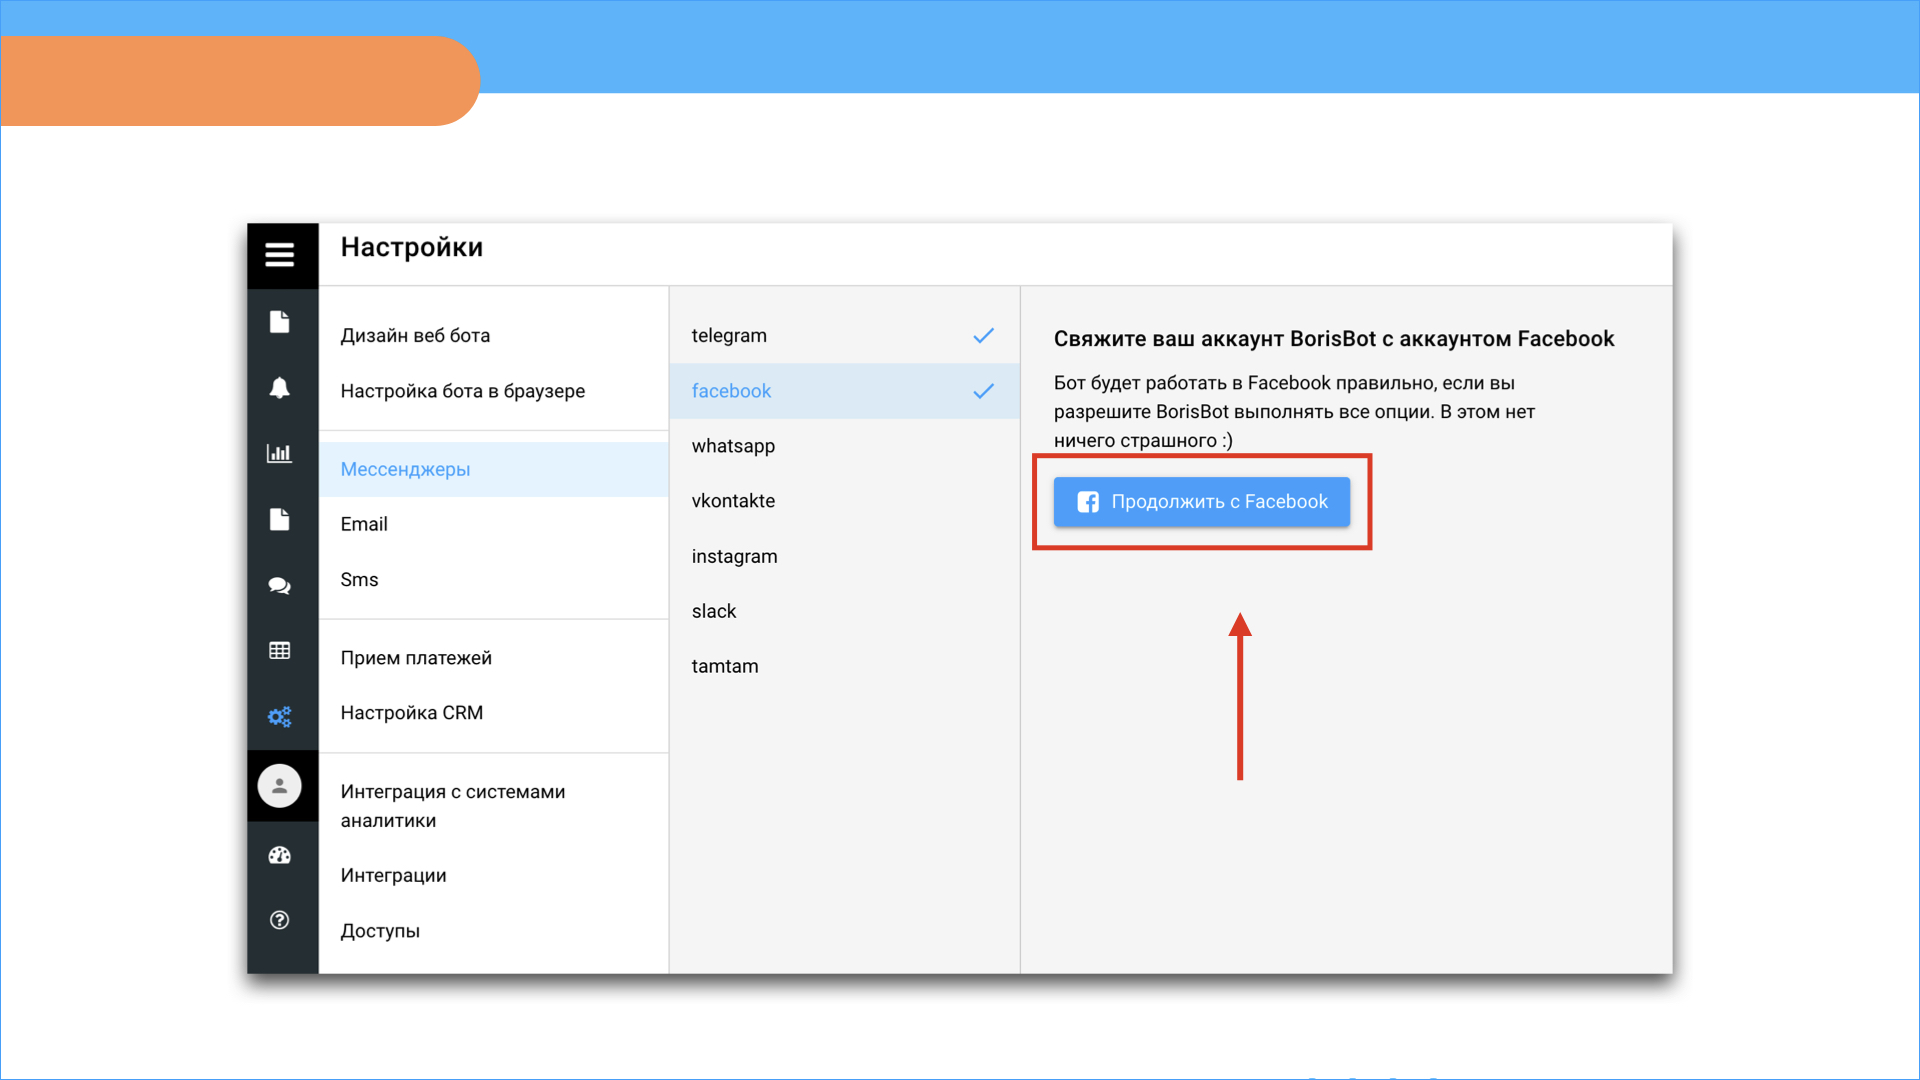The height and width of the screenshot is (1080, 1920).
Task: Open Настройка CRM
Action: tap(494, 713)
